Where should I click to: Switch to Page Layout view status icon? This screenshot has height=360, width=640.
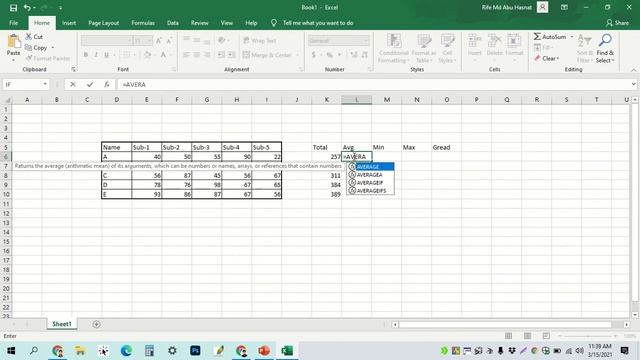pos(527,336)
